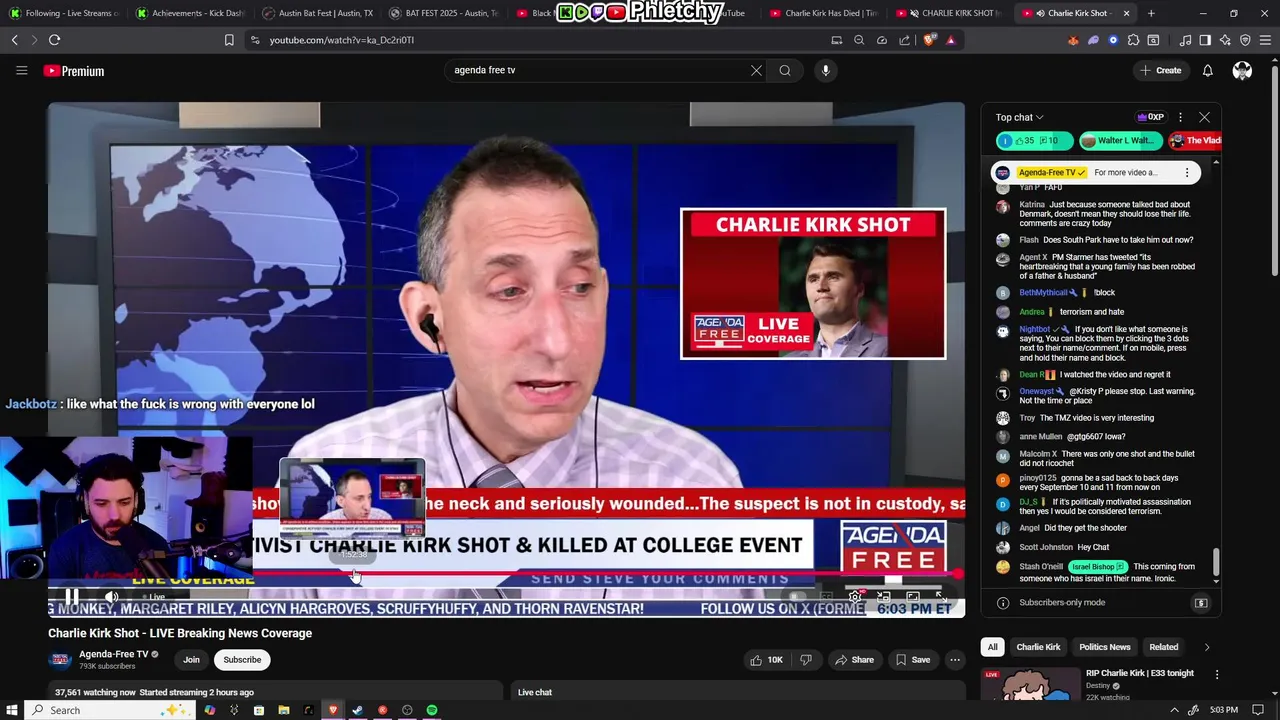
Task: Open YouTube notifications bell
Action: (1207, 70)
